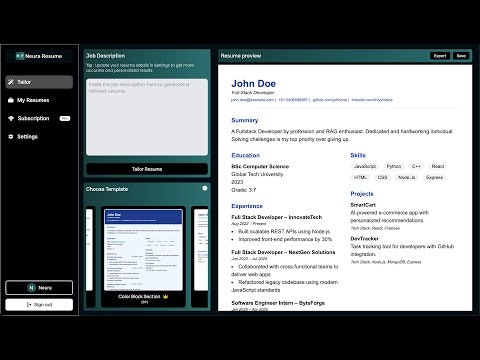Select the Tailor wand icon in sidebar
Screen dimensions: 480x360
pyautogui.click(x=11, y=82)
